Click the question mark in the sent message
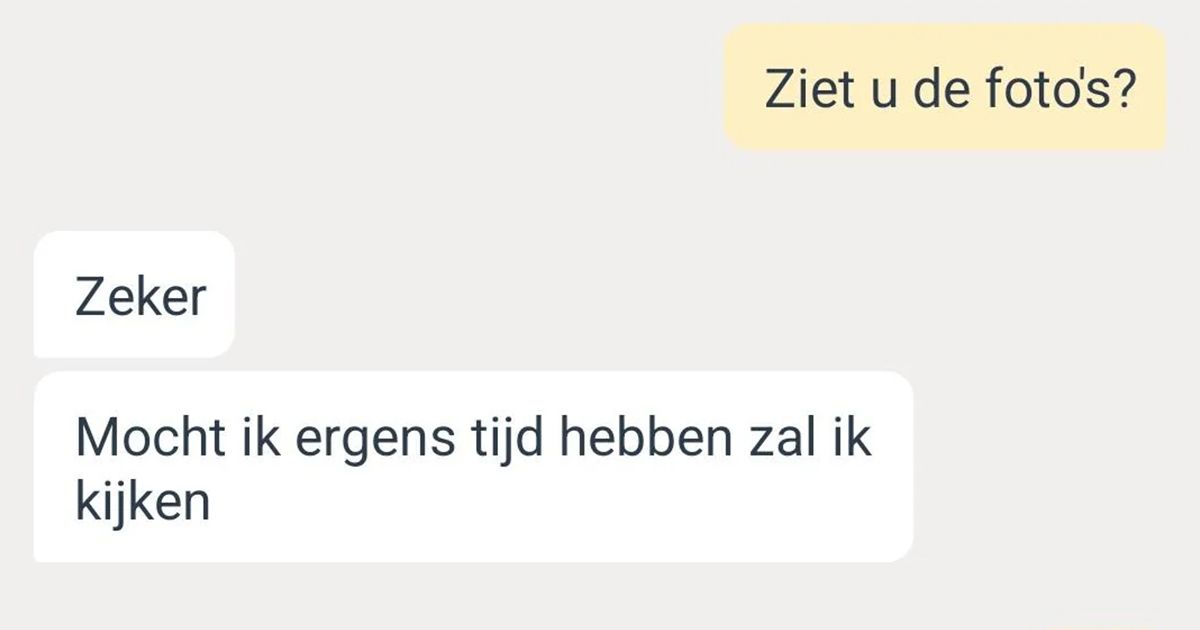This screenshot has width=1200, height=630. tap(1122, 87)
